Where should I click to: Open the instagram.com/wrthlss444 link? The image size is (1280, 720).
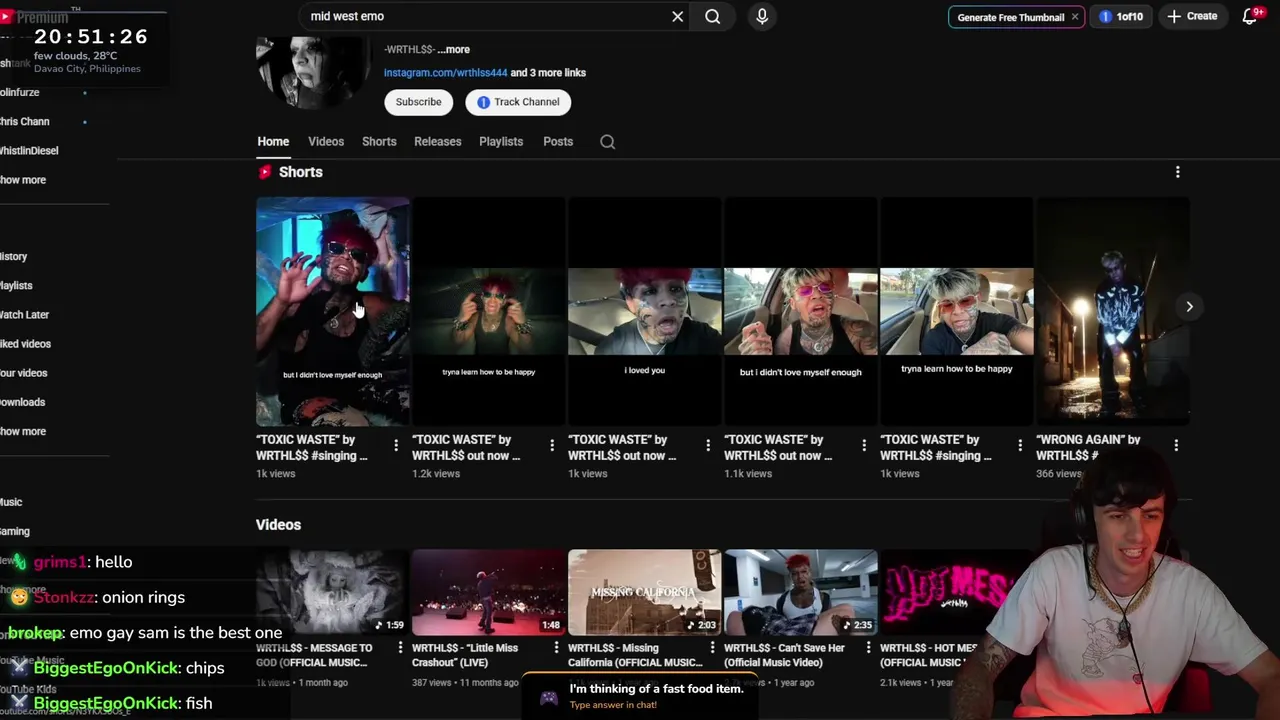(445, 73)
